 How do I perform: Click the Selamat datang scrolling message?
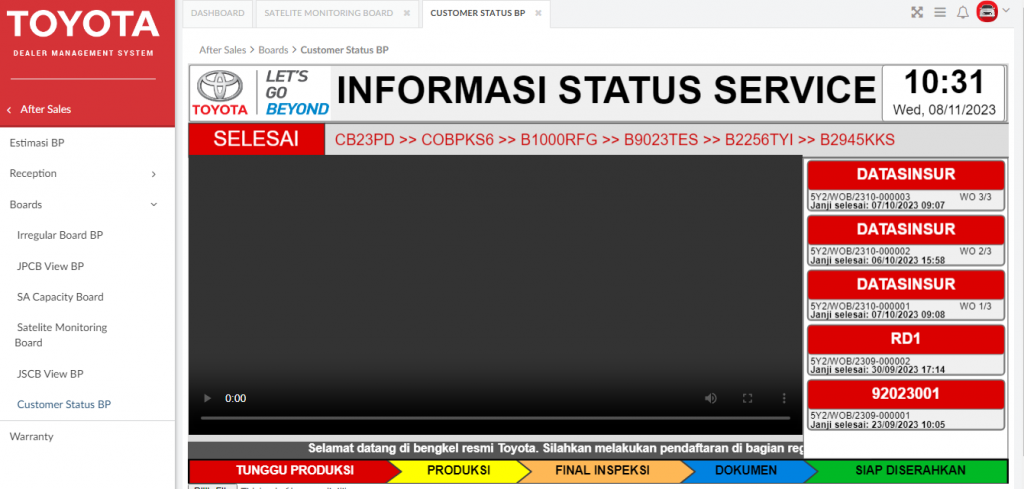coord(556,449)
